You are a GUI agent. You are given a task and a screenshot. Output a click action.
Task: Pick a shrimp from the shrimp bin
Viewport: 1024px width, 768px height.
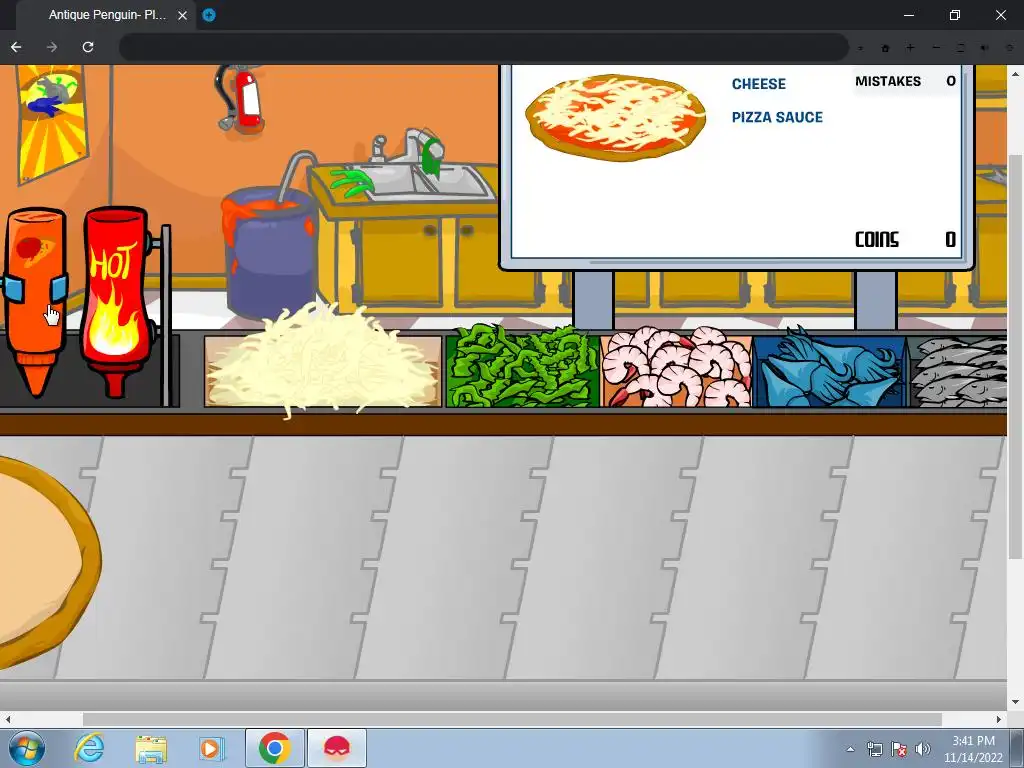[x=676, y=367]
